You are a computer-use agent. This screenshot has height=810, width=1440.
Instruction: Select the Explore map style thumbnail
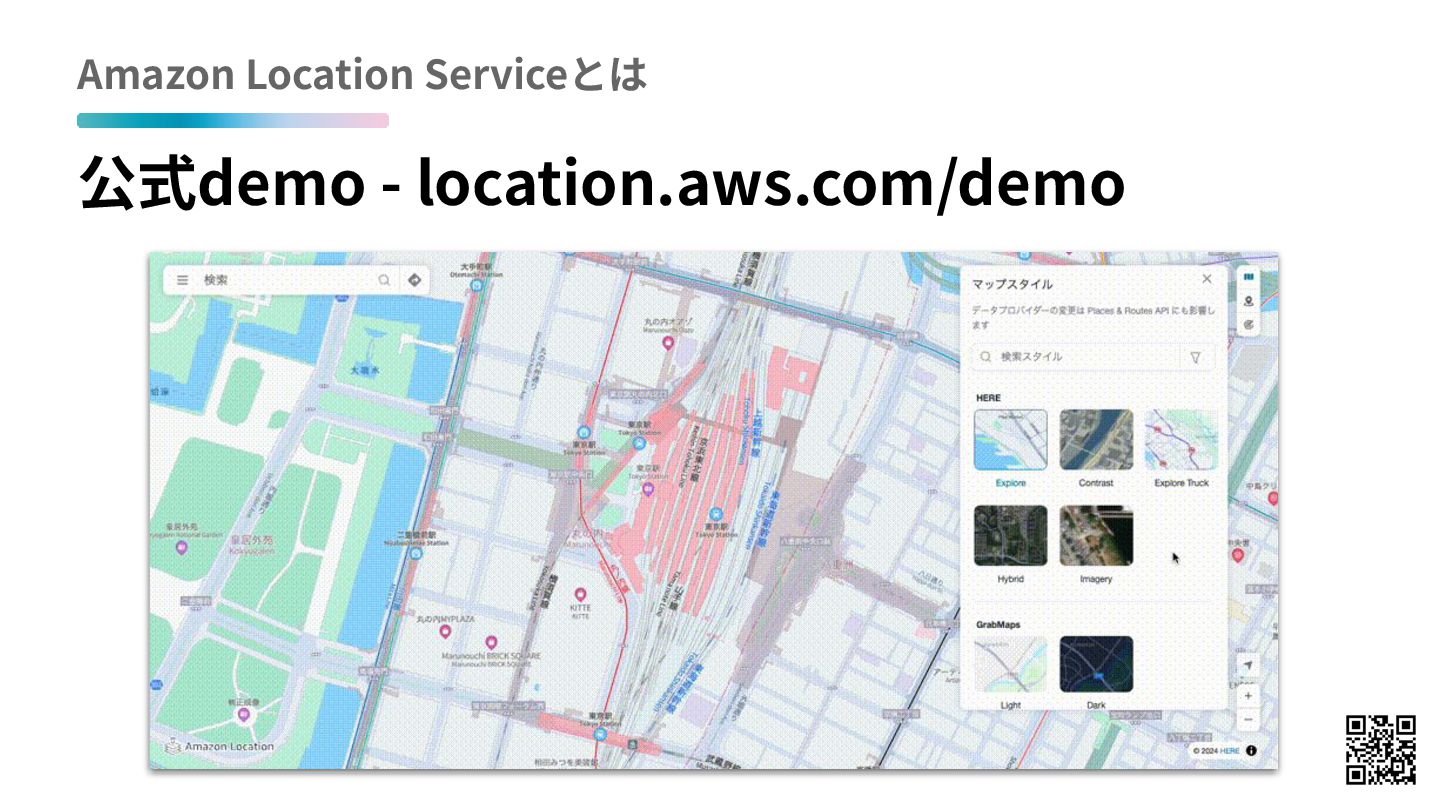(x=1011, y=440)
